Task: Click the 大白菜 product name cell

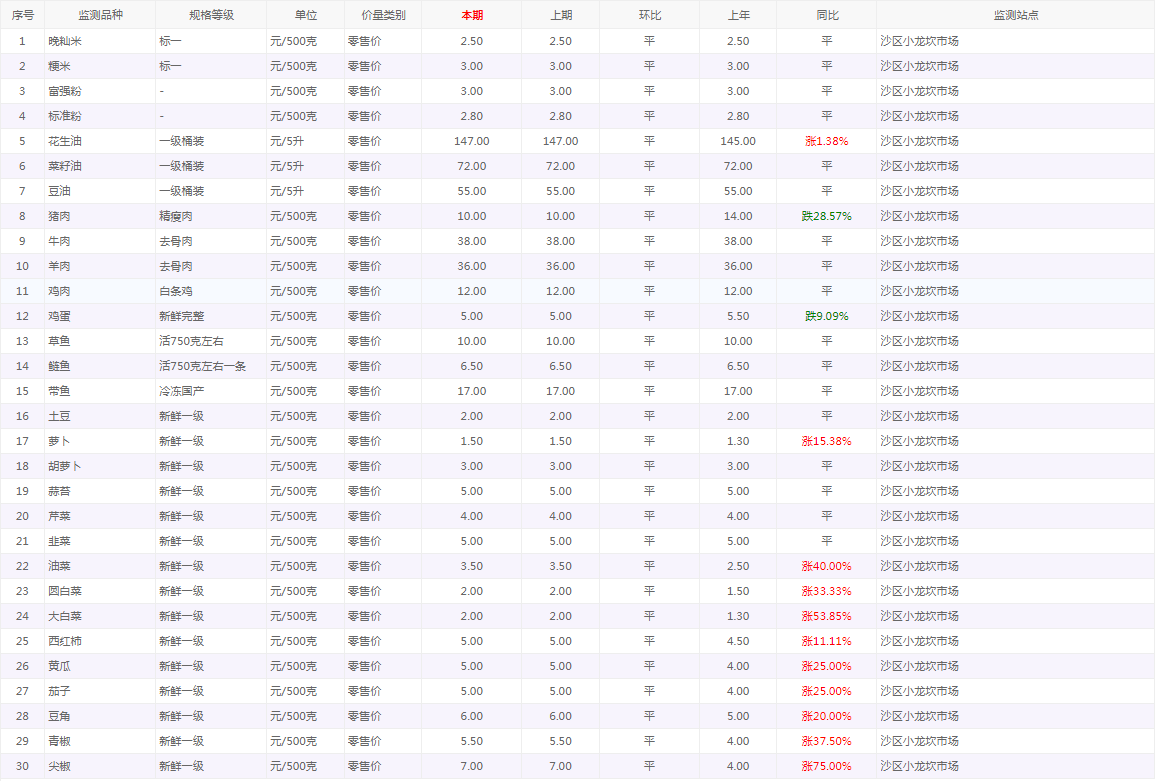Action: pos(65,616)
